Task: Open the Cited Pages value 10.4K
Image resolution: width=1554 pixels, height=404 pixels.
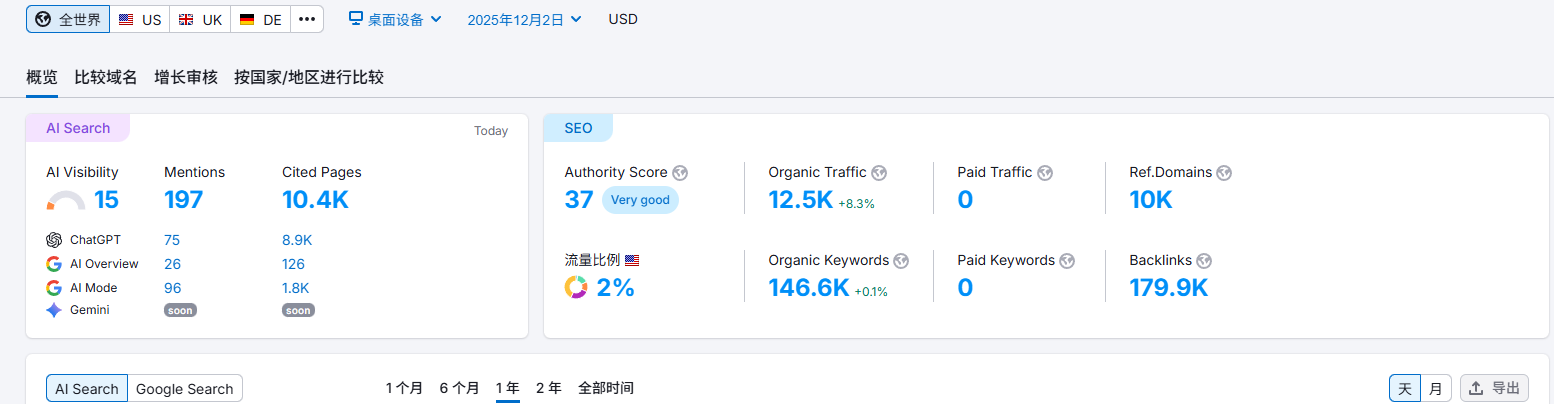Action: (x=315, y=200)
